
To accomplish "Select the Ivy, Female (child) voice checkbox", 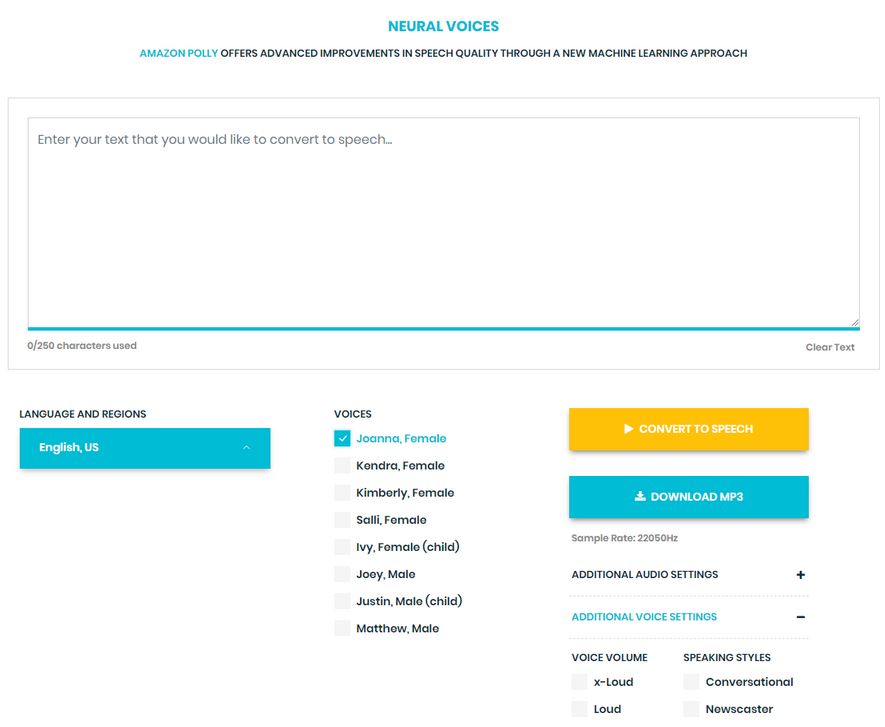I will (342, 547).
